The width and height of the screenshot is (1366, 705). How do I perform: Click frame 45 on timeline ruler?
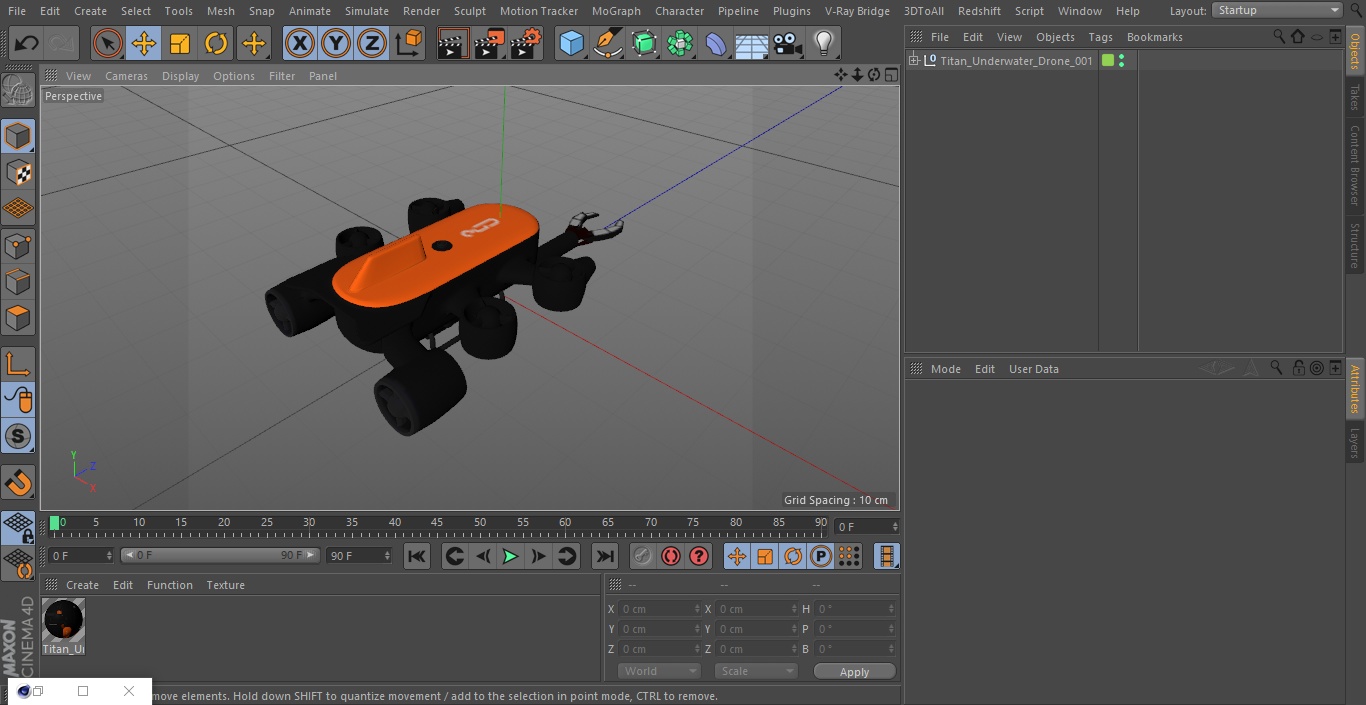click(x=437, y=522)
